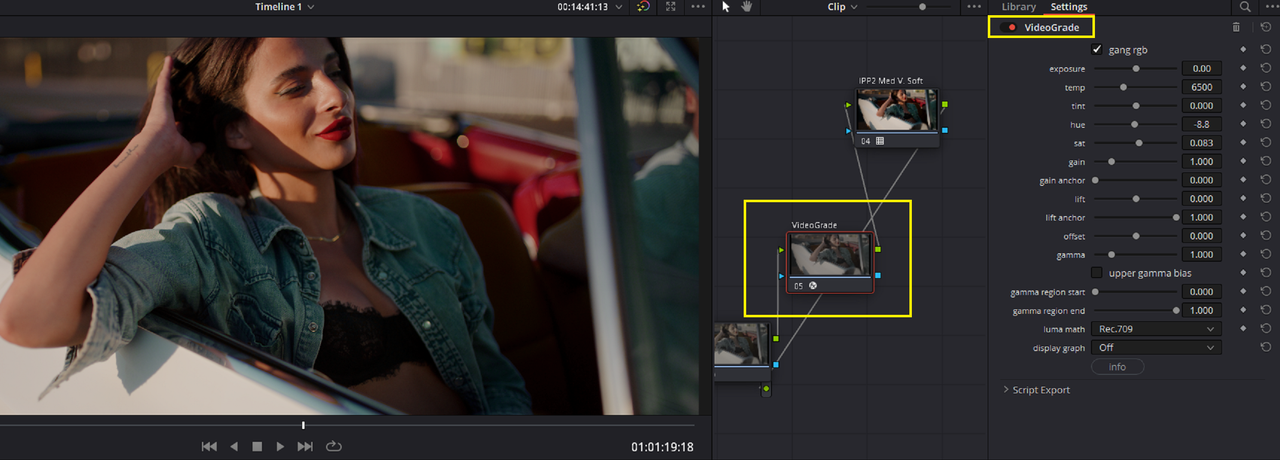This screenshot has width=1280, height=460.
Task: Select the arrow pointer tool in node editor
Action: click(x=727, y=7)
